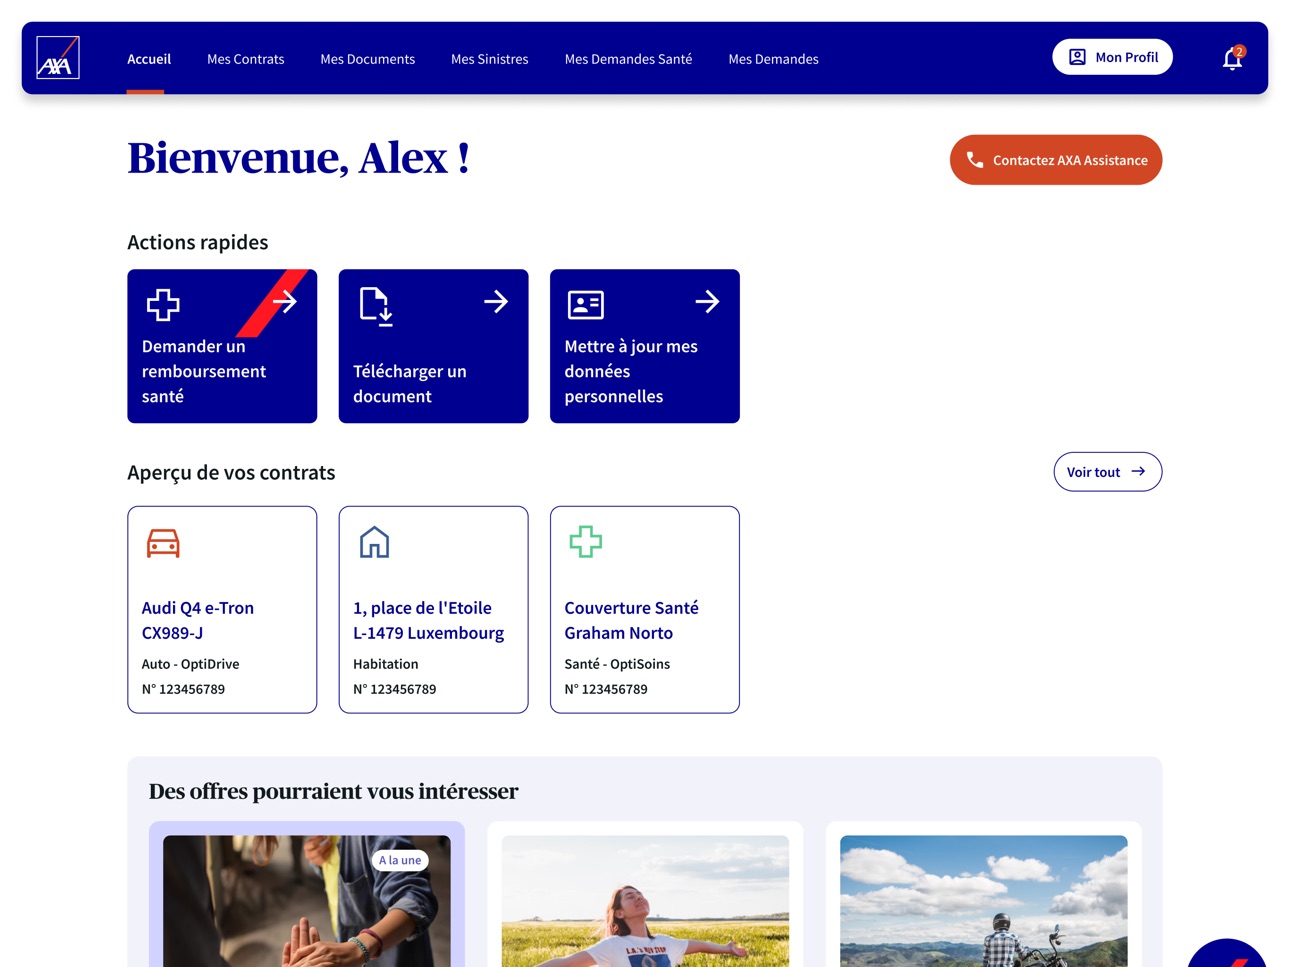
Task: Open the 1, place de l'Etoile contract
Action: 433,609
